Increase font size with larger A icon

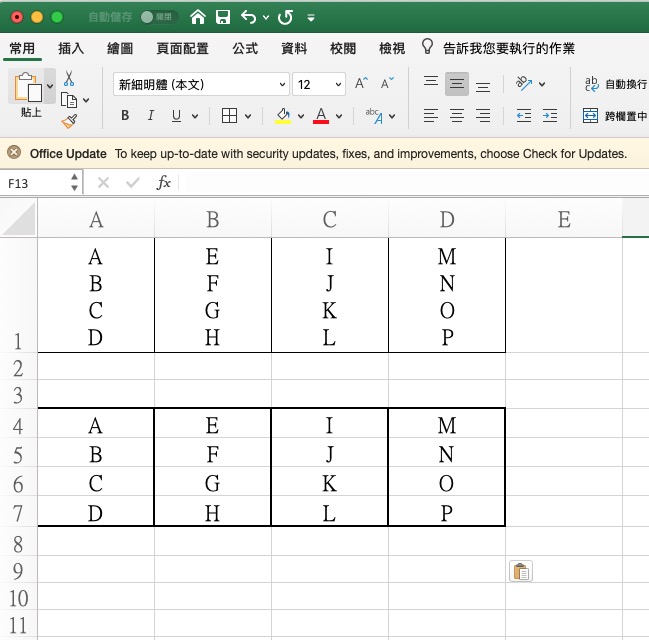(362, 84)
